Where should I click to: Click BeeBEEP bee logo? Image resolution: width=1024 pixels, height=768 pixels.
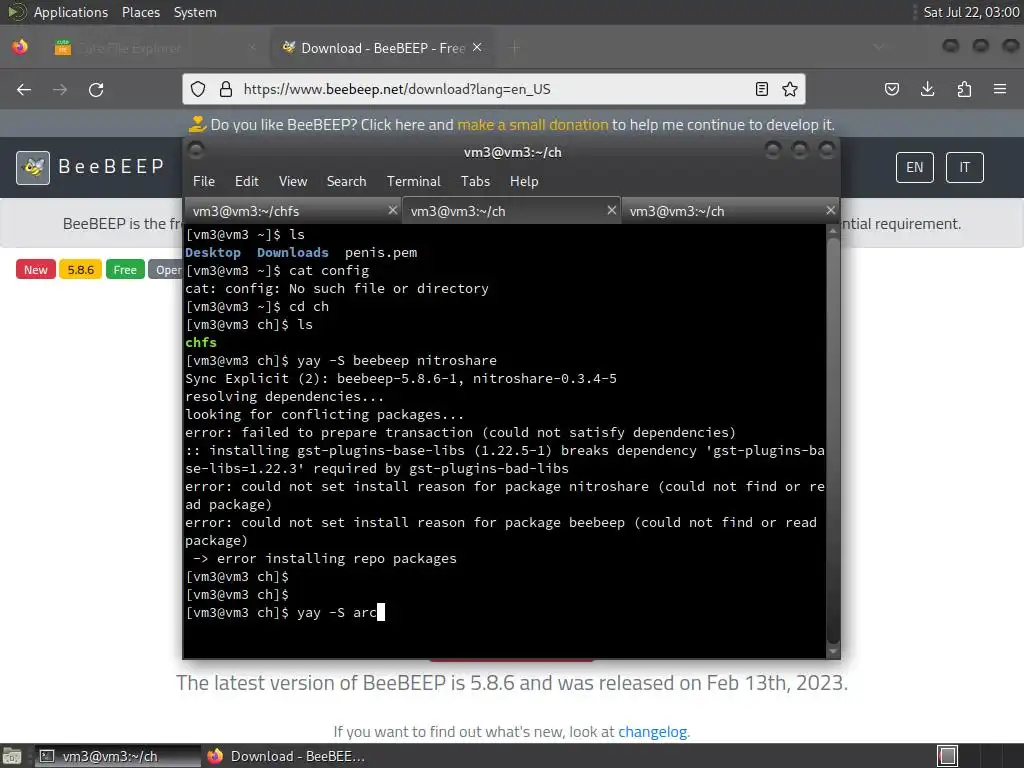coord(33,168)
